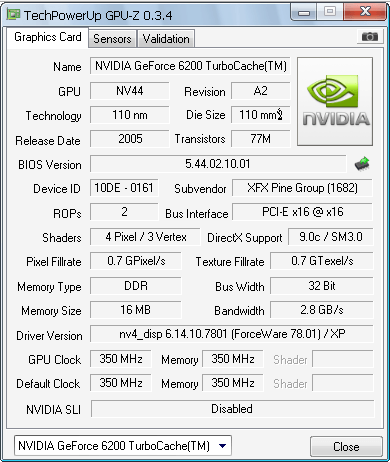The width and height of the screenshot is (390, 462).
Task: Switch to the Sensors tab
Action: click(x=112, y=39)
